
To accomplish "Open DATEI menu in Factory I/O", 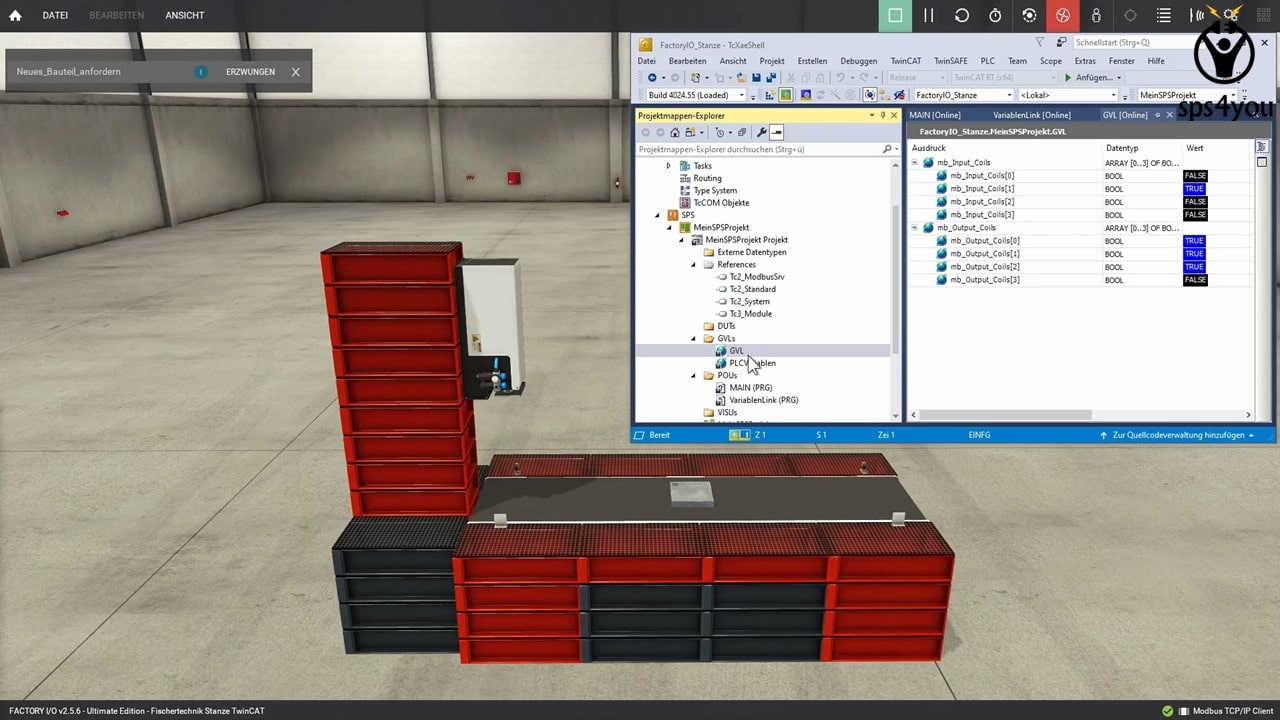I will 55,15.
